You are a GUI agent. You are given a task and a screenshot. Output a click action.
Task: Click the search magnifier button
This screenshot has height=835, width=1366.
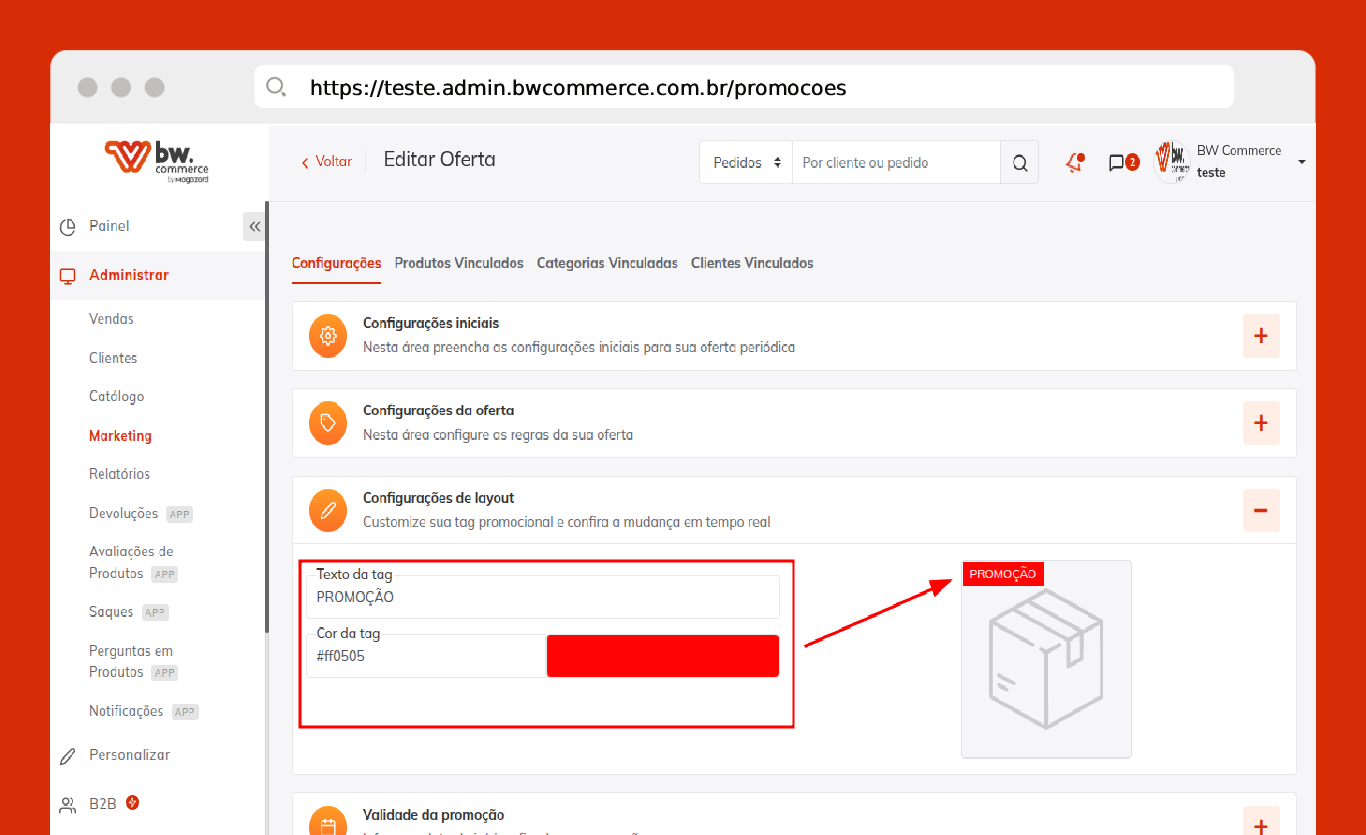pyautogui.click(x=1019, y=163)
